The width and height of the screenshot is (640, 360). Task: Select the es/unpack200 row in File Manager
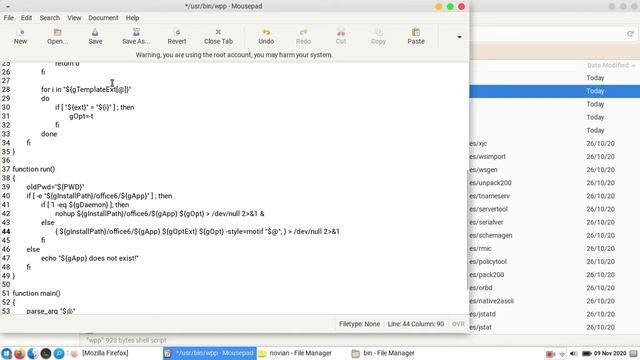555,183
